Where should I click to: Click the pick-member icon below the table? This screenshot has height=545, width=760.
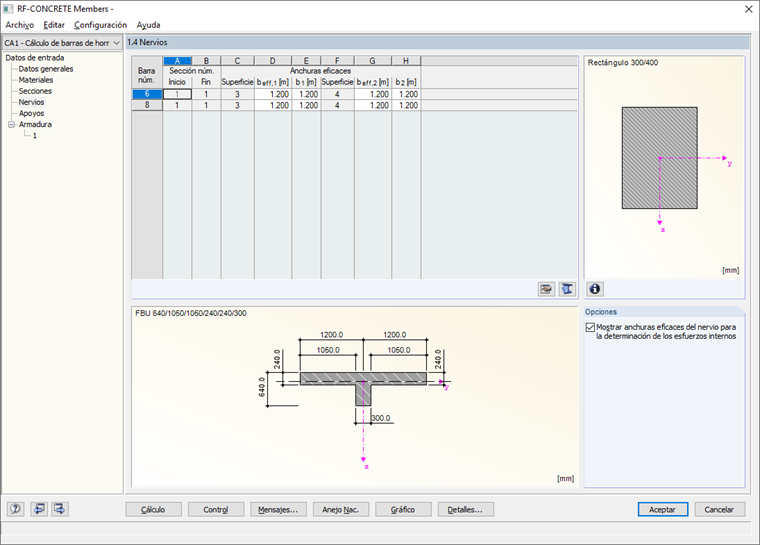pyautogui.click(x=546, y=289)
